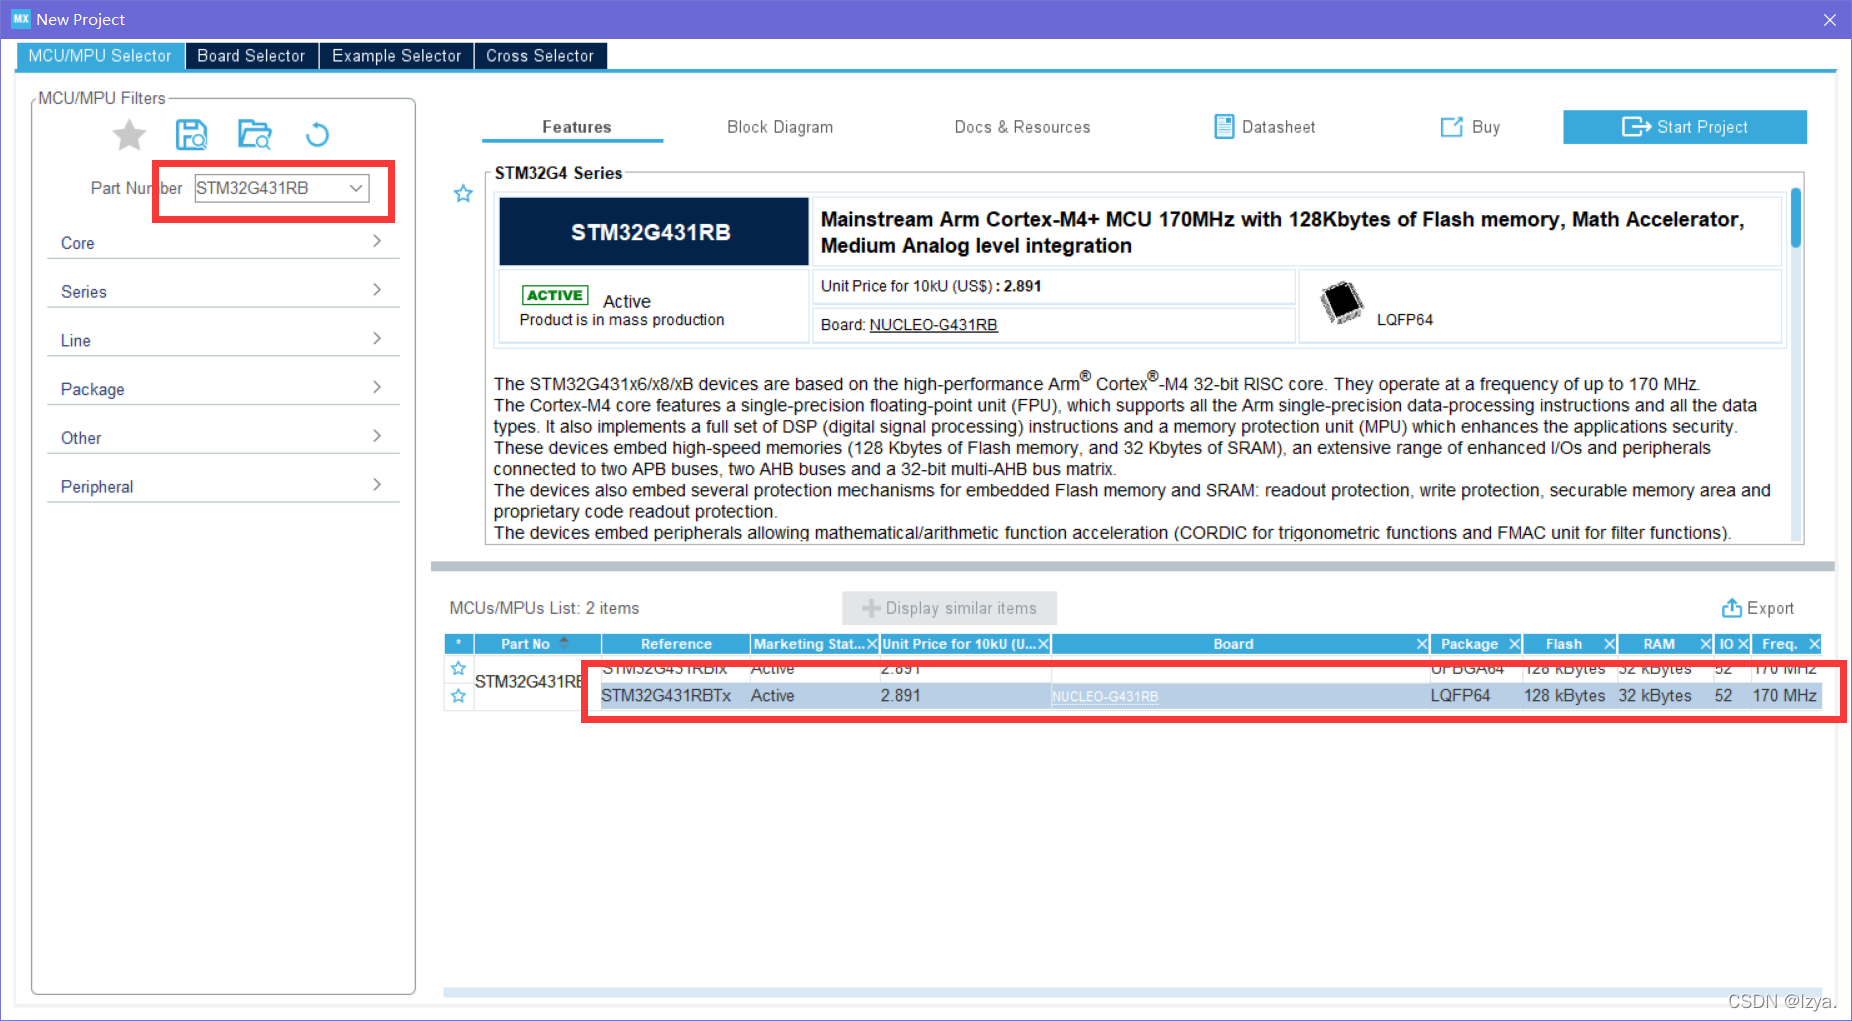The height and width of the screenshot is (1021, 1852).
Task: Open the Part Number dropdown arrow
Action: click(356, 188)
